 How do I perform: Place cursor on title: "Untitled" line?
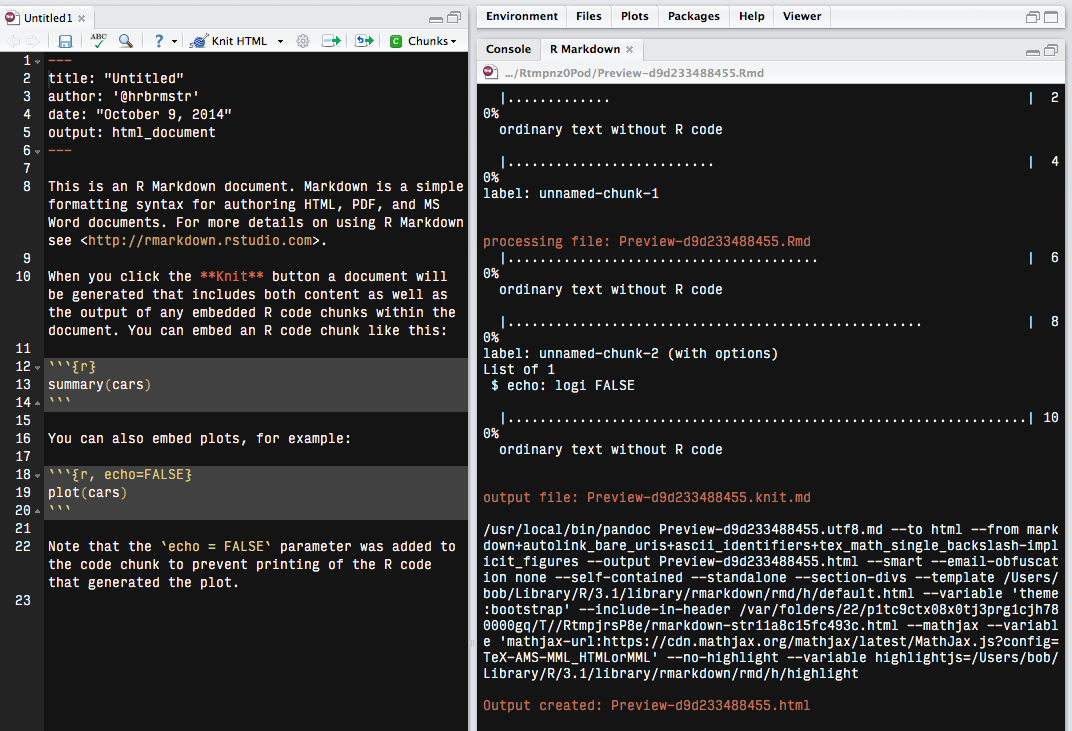[116, 79]
